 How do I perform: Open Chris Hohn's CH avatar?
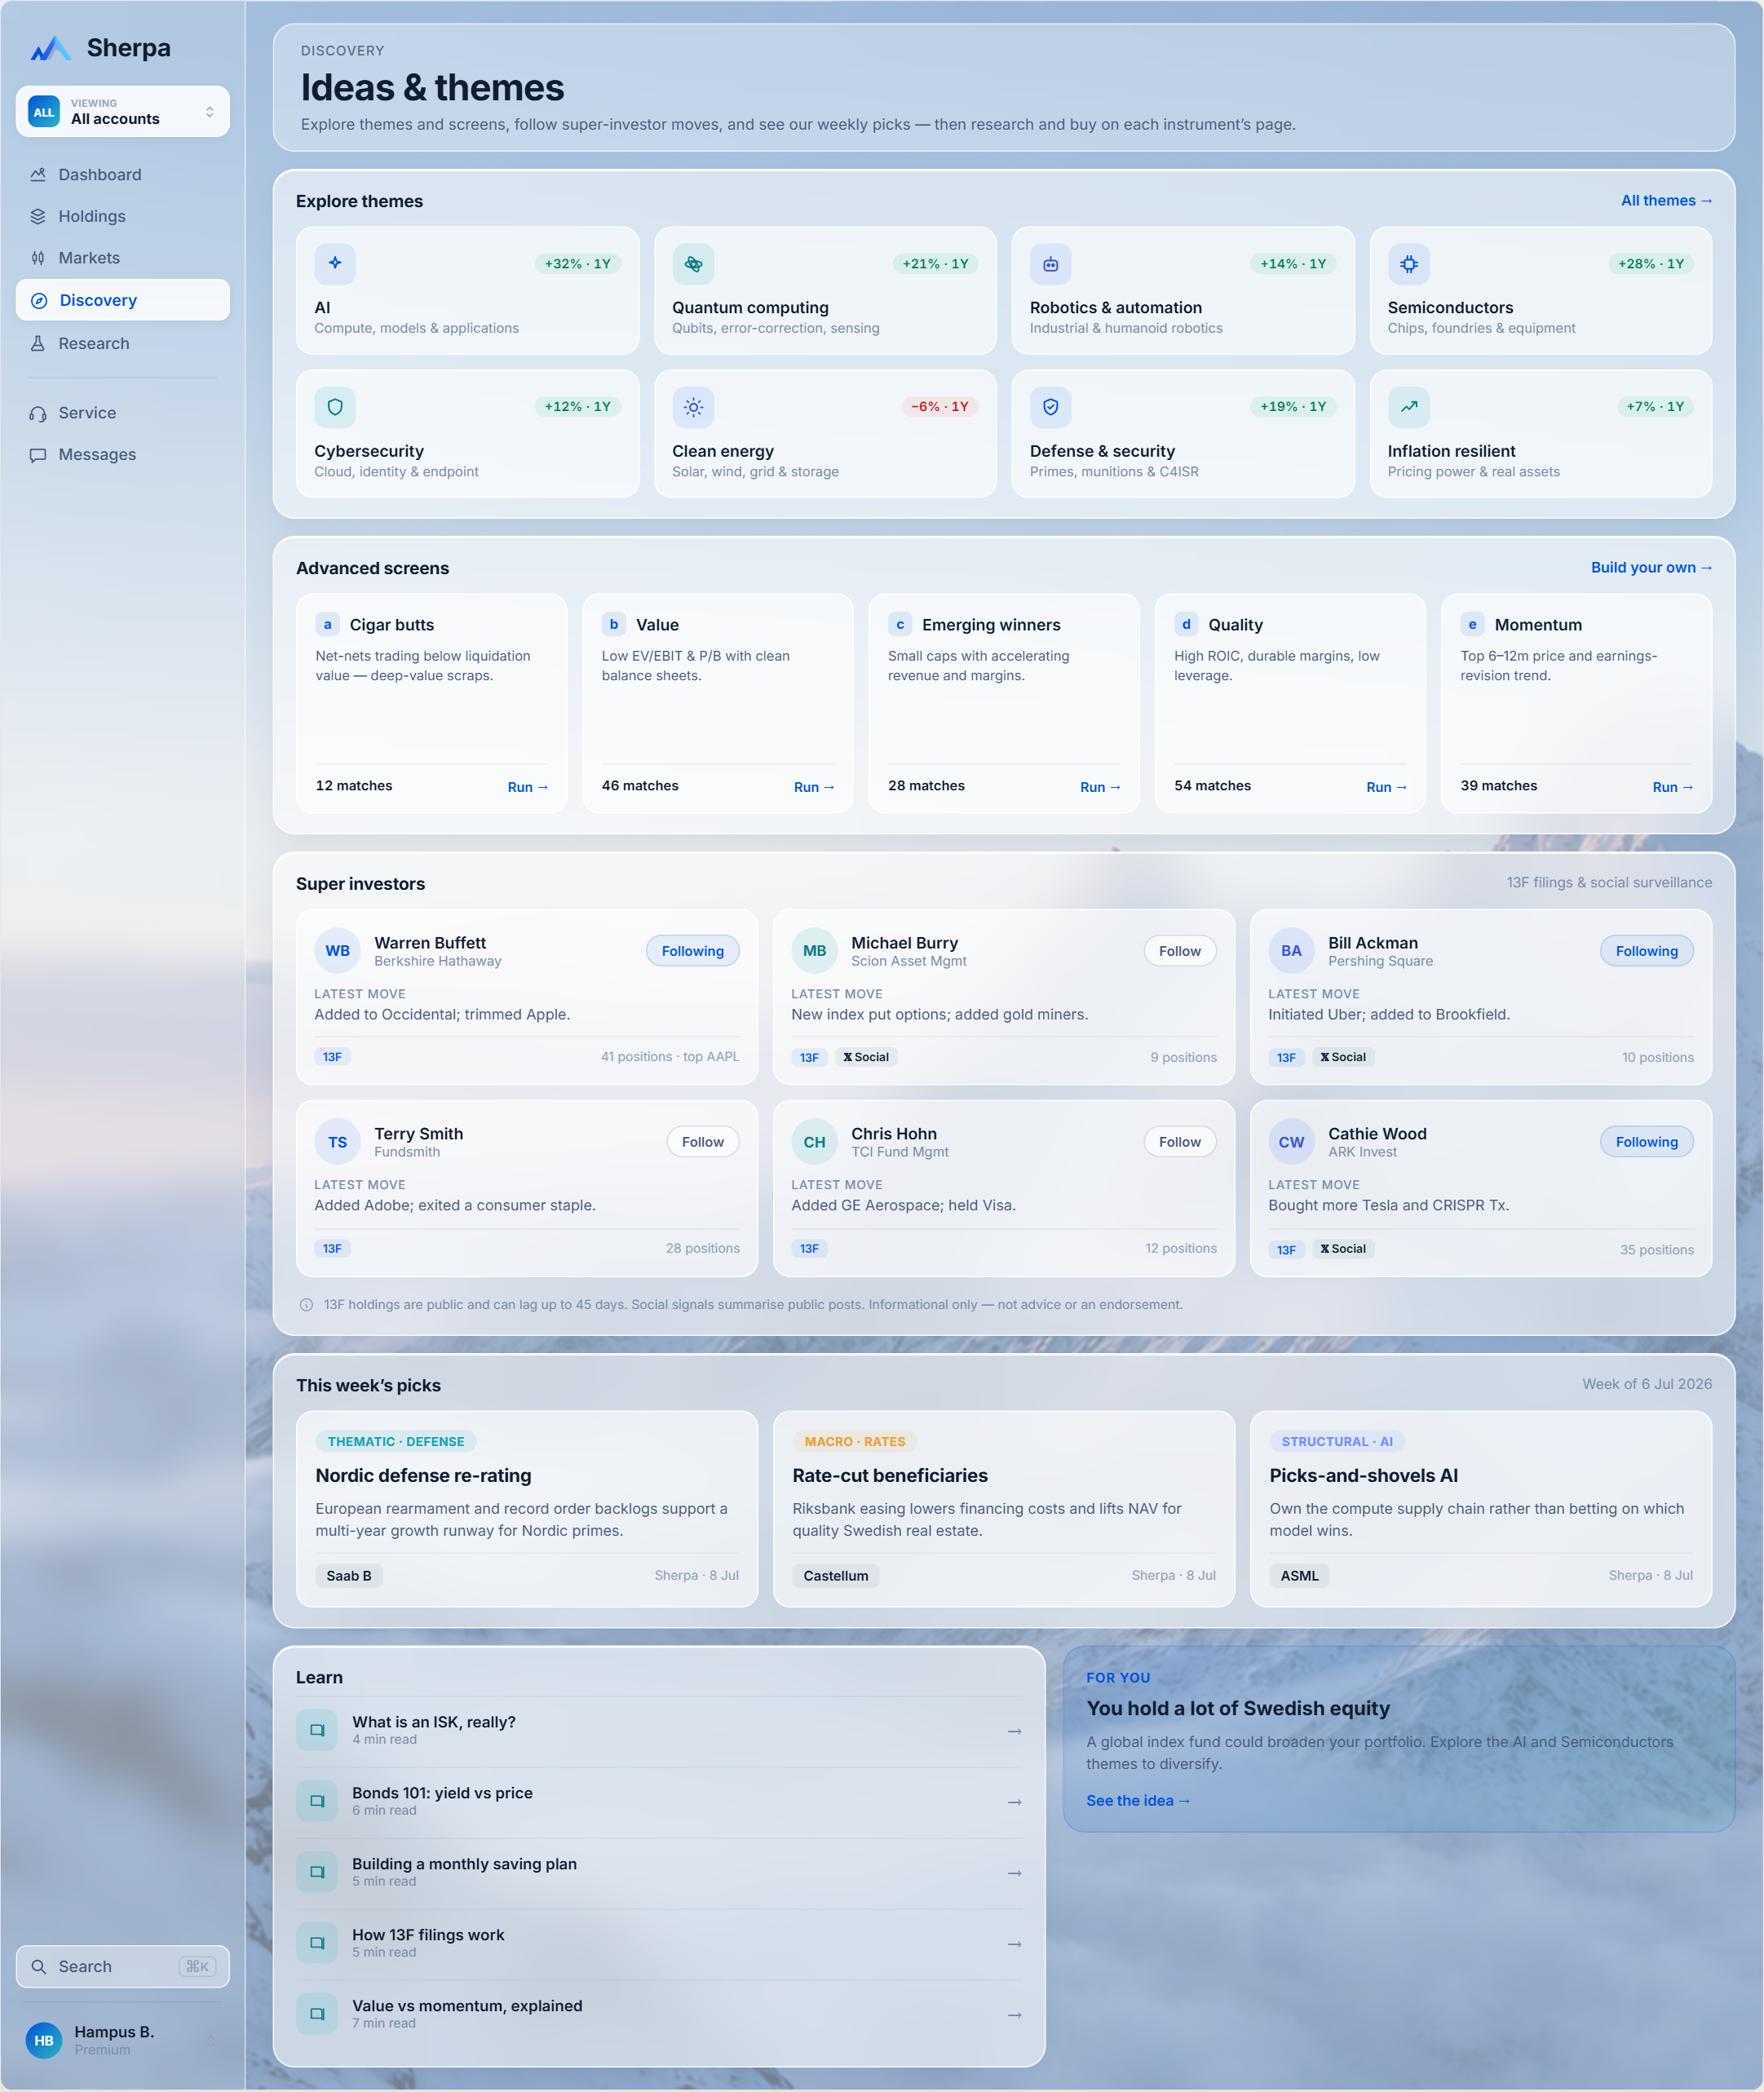coord(815,1142)
